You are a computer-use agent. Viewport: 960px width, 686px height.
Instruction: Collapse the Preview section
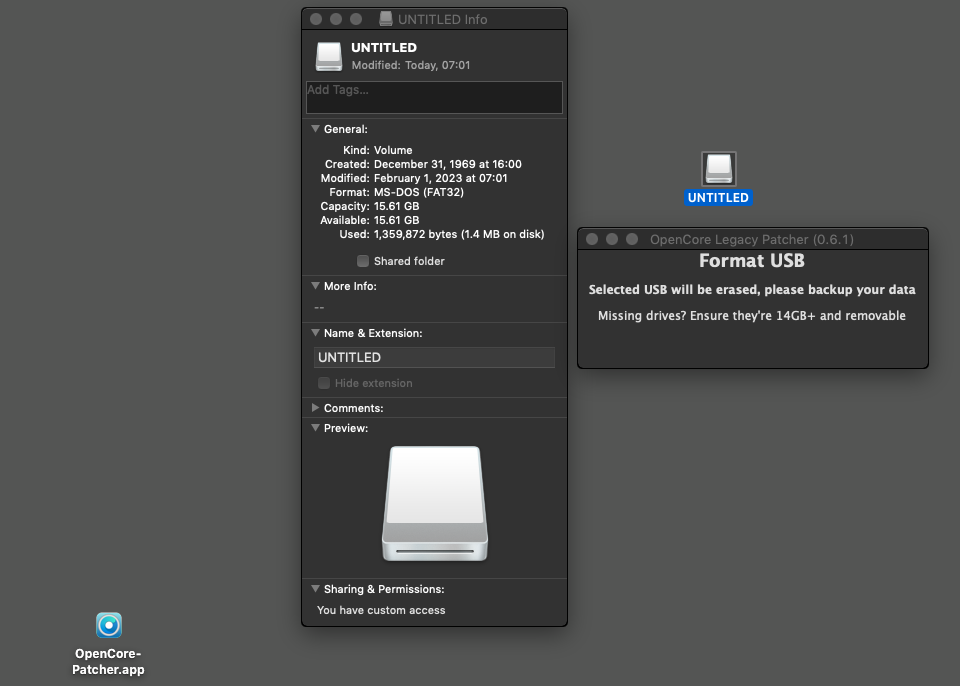point(315,428)
